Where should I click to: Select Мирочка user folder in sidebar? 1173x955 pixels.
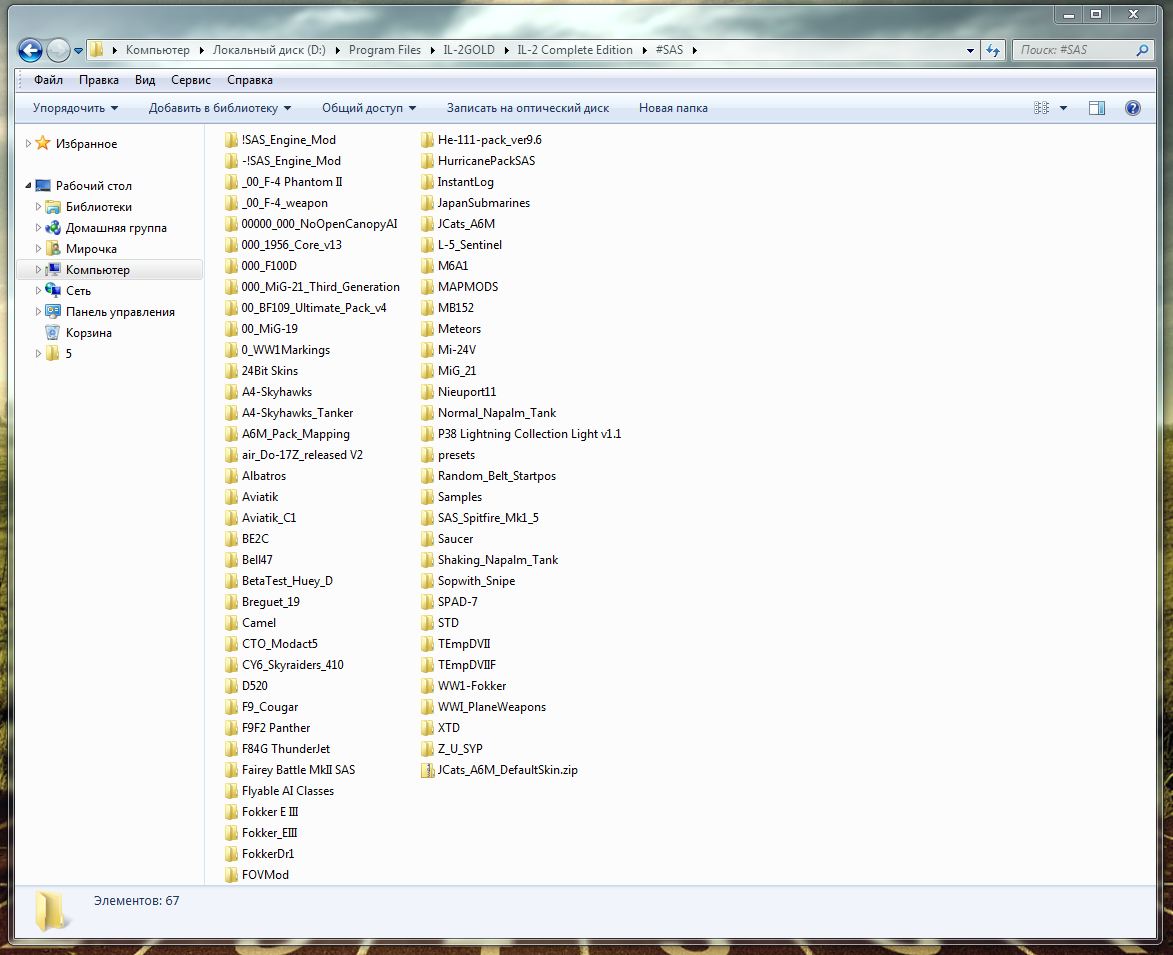pos(91,249)
